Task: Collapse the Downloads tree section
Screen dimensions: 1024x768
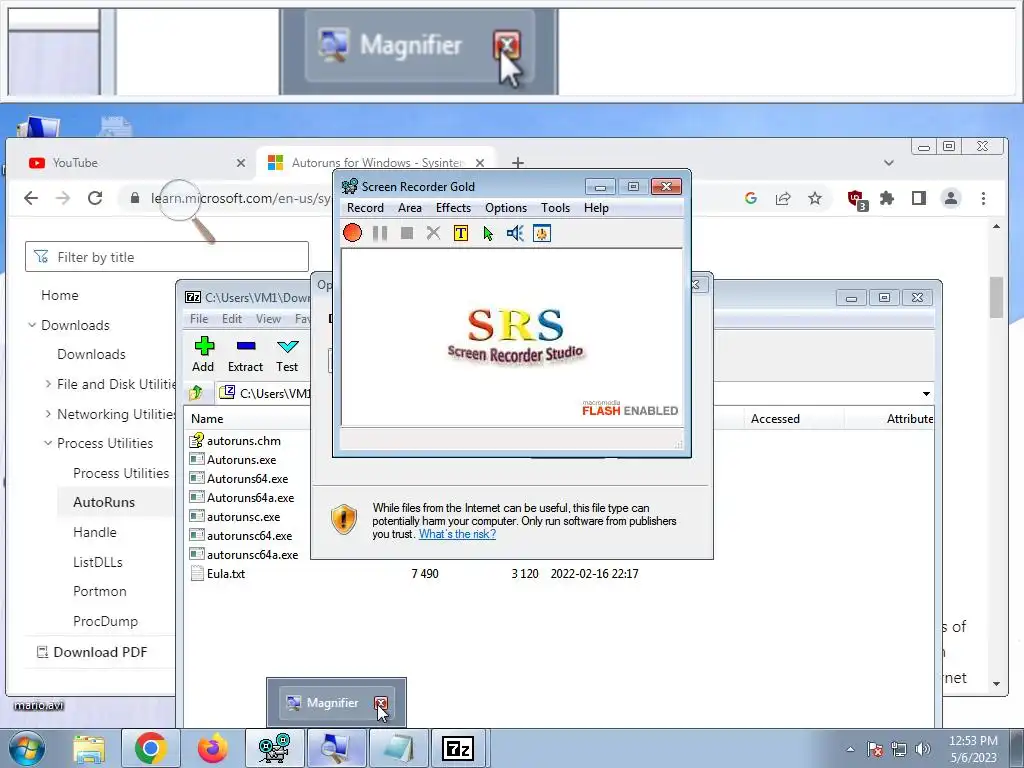Action: click(x=31, y=325)
